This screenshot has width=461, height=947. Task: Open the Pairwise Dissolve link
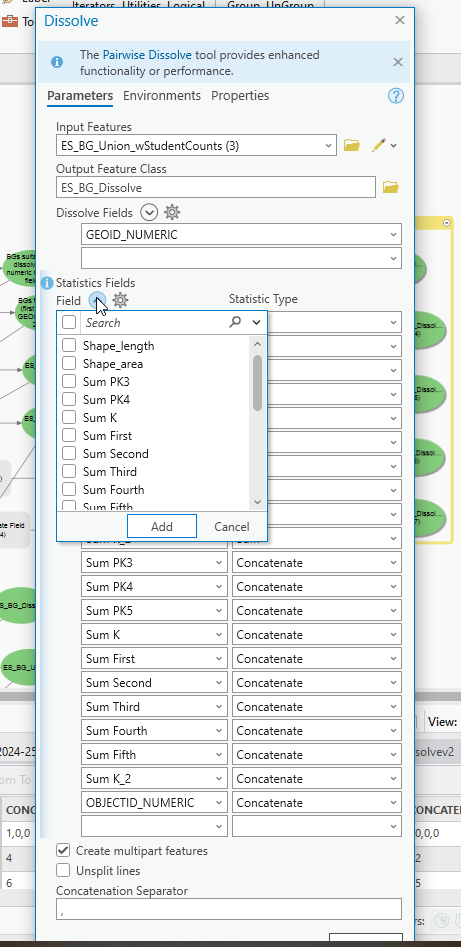[147, 54]
